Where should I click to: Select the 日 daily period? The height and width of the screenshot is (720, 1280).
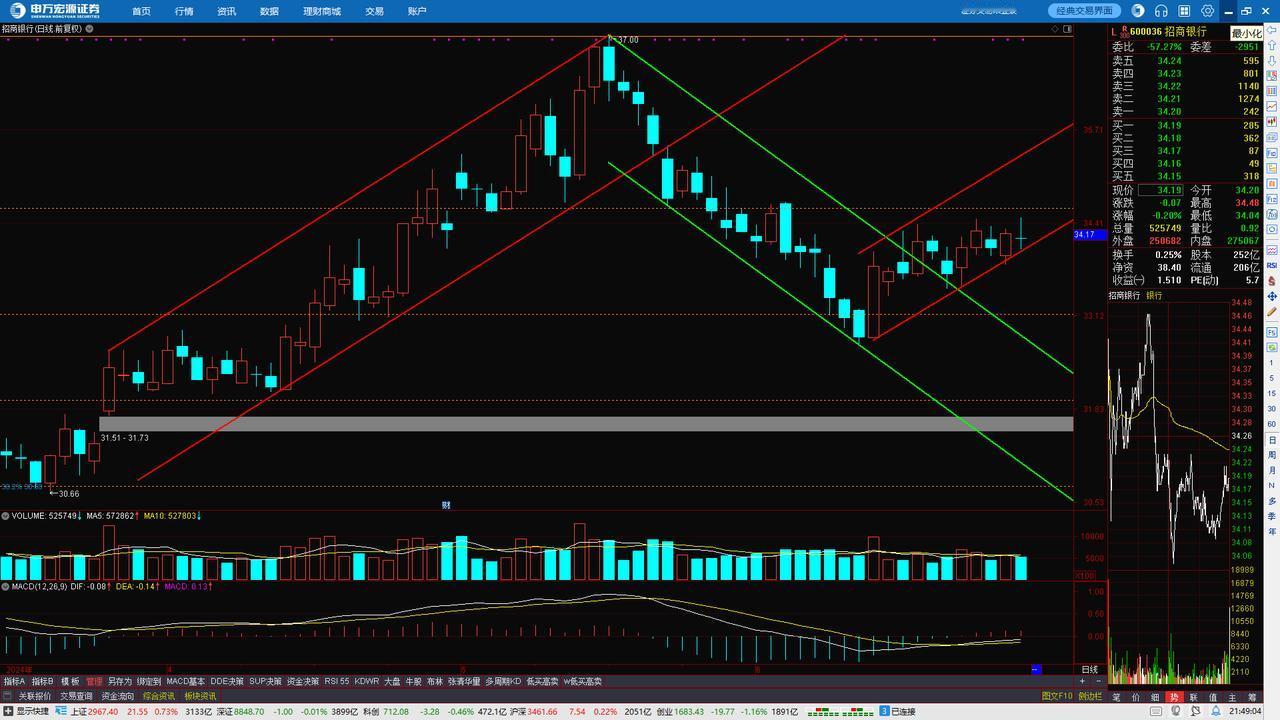(x=1272, y=441)
